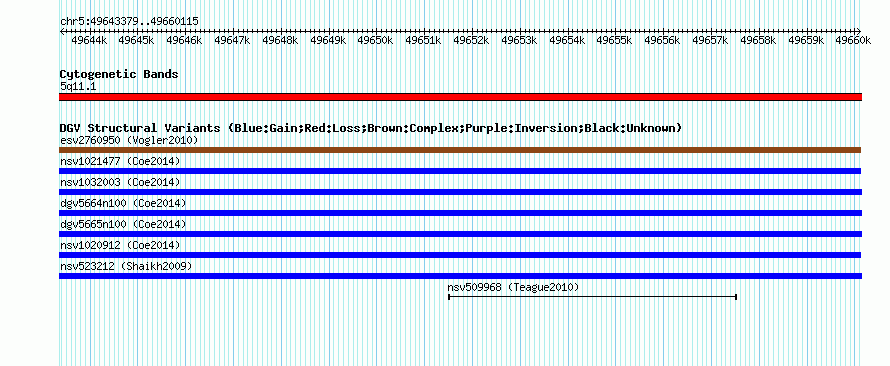Click the 49659k ruler tick label

806,40
